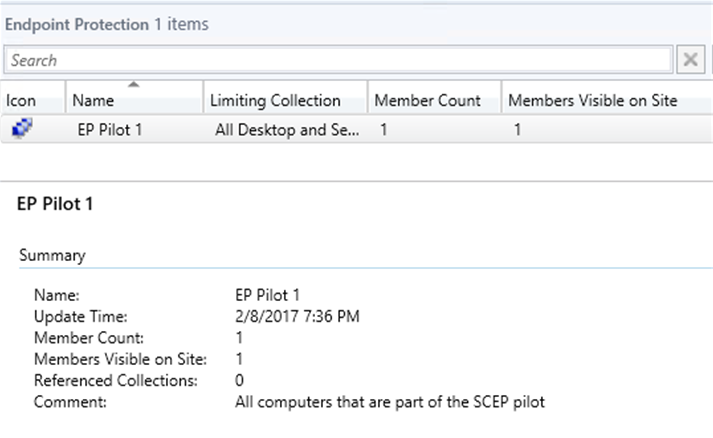
Task: Sort by the Name column header
Action: point(94,100)
